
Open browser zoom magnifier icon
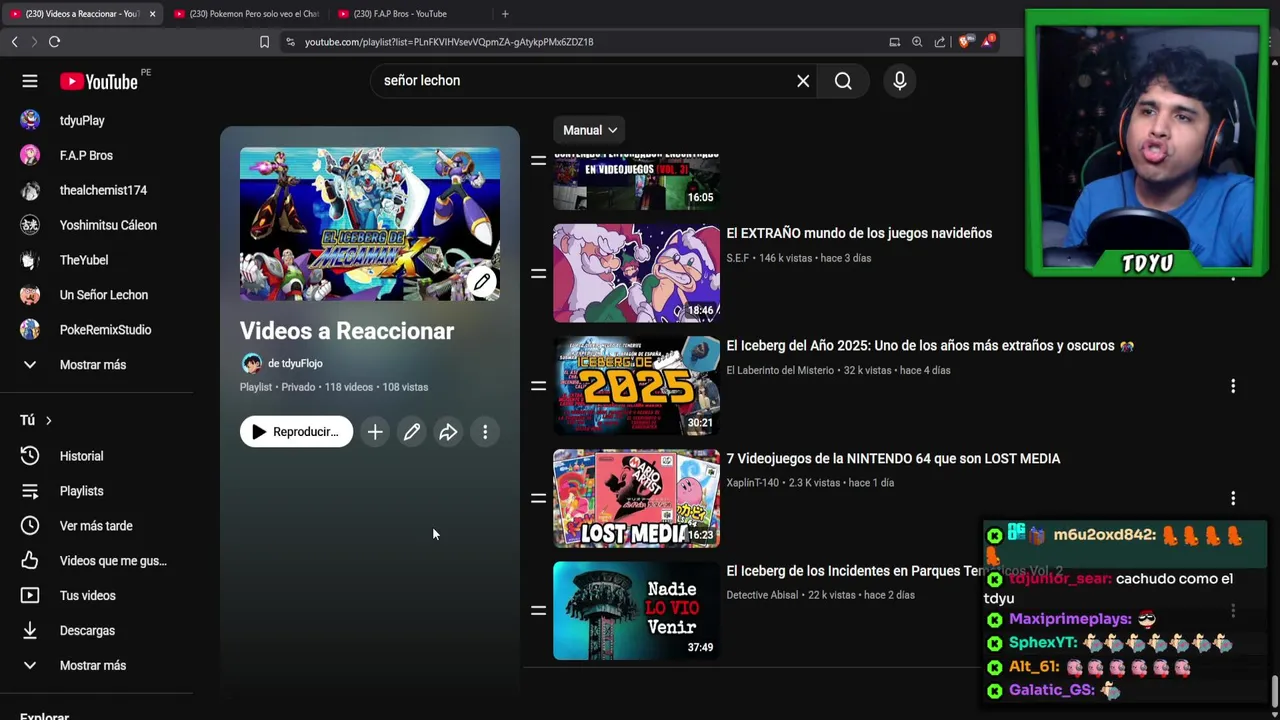point(917,42)
